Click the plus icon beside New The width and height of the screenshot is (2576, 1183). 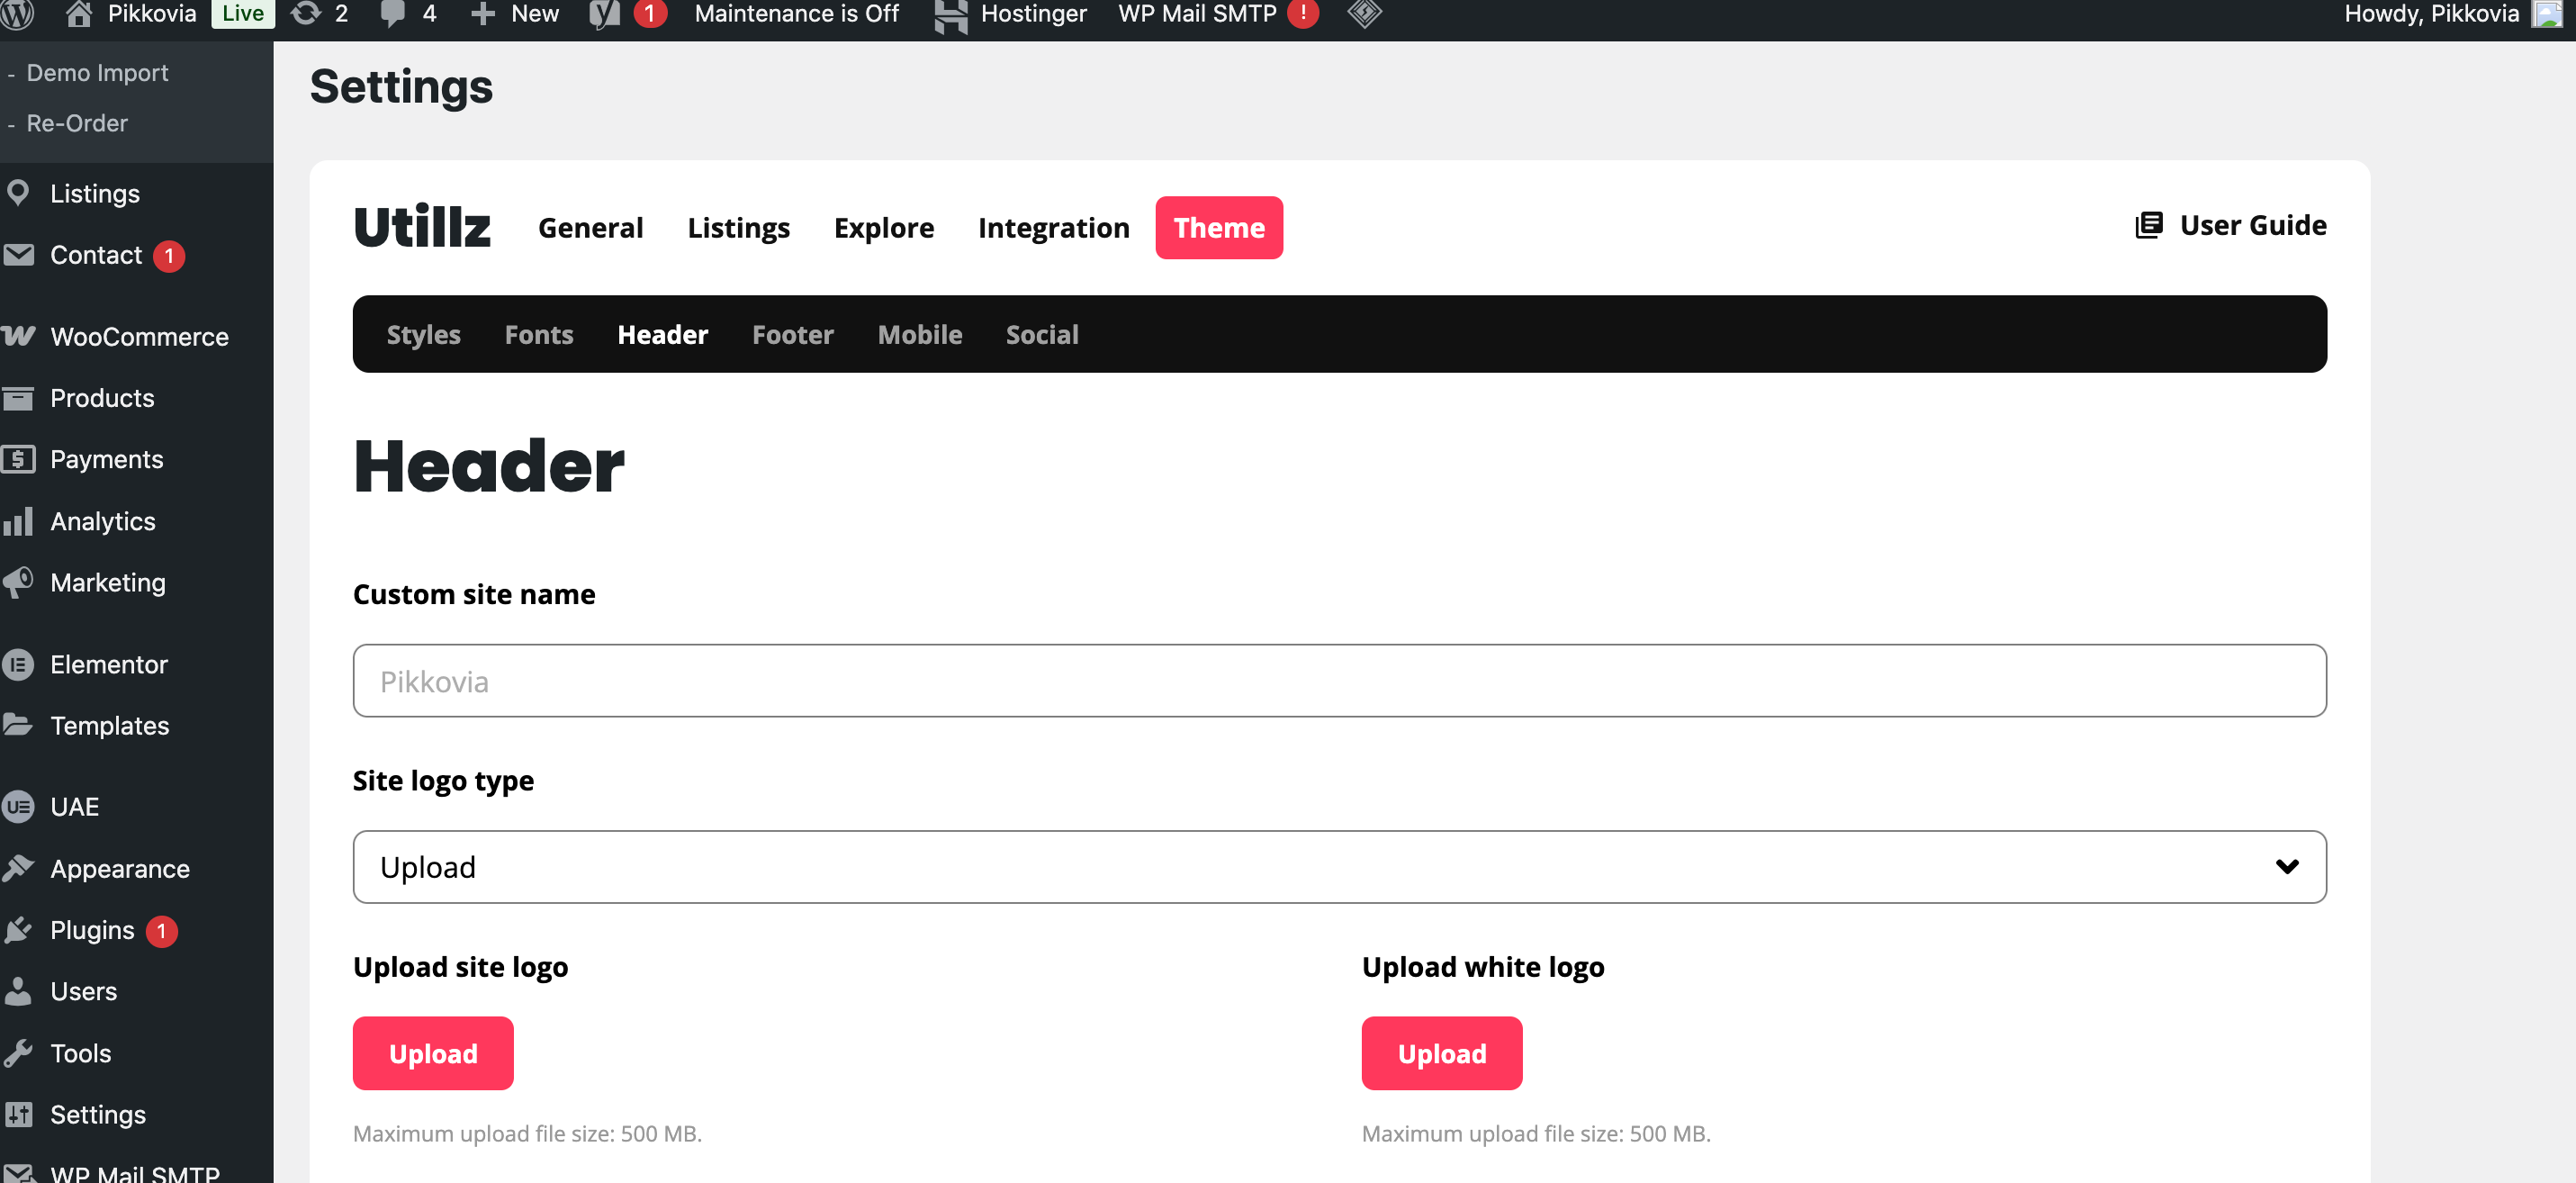tap(483, 14)
